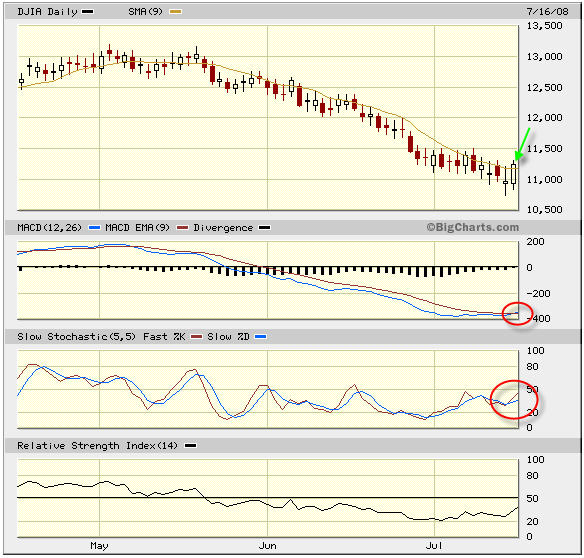This screenshot has height=558, width=584.
Task: Click the 'Divergence' label
Action: 223,228
